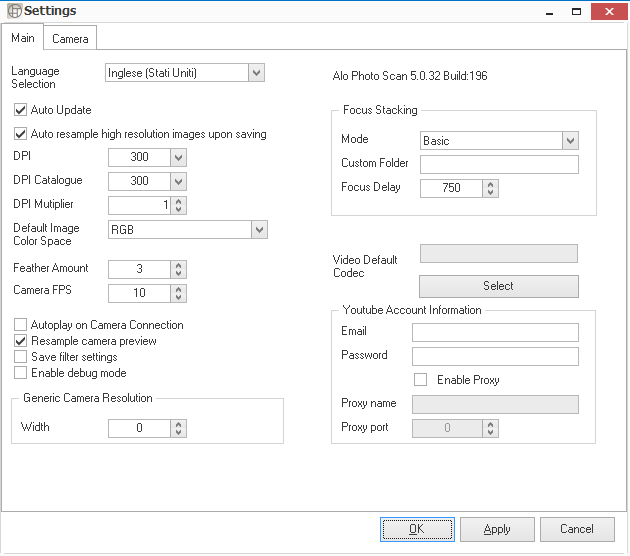Image resolution: width=630 pixels, height=556 pixels.
Task: Increase the Camera FPS value
Action: 178,289
